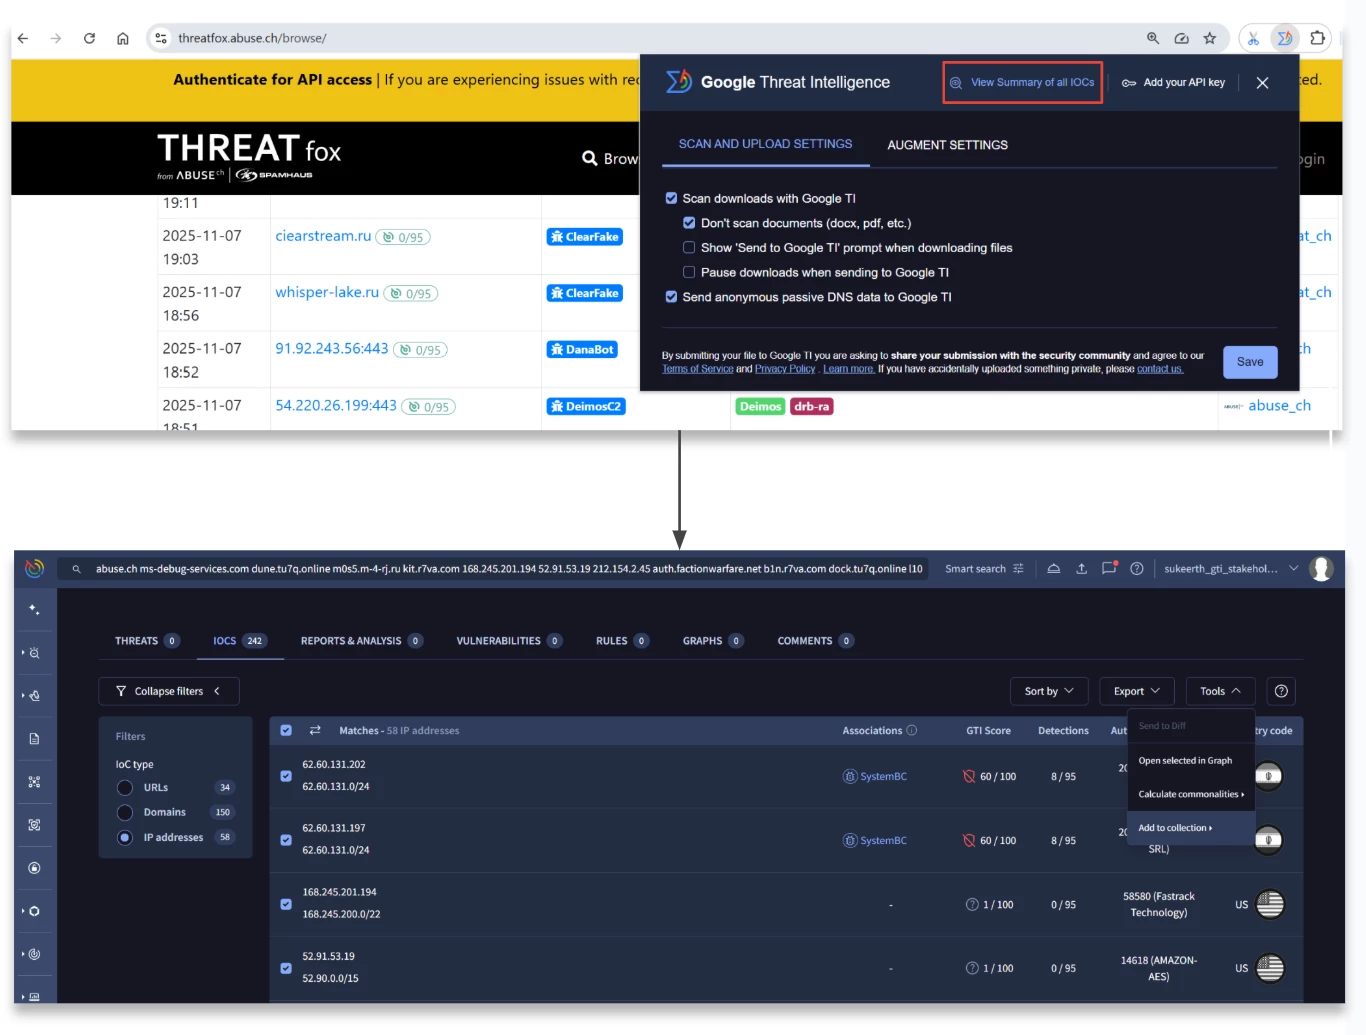Click the contact us link
The image size is (1366, 1035).
(x=1160, y=369)
